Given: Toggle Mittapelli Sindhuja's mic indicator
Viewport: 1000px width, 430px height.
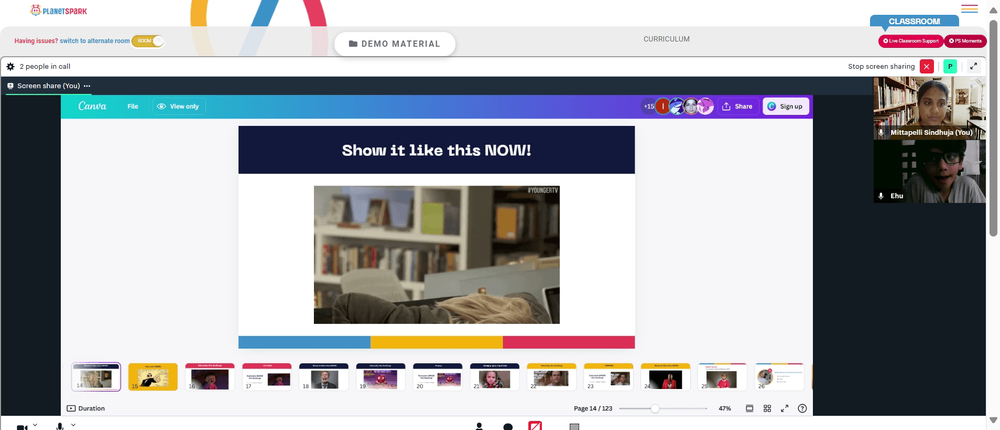Looking at the screenshot, I should [881, 132].
